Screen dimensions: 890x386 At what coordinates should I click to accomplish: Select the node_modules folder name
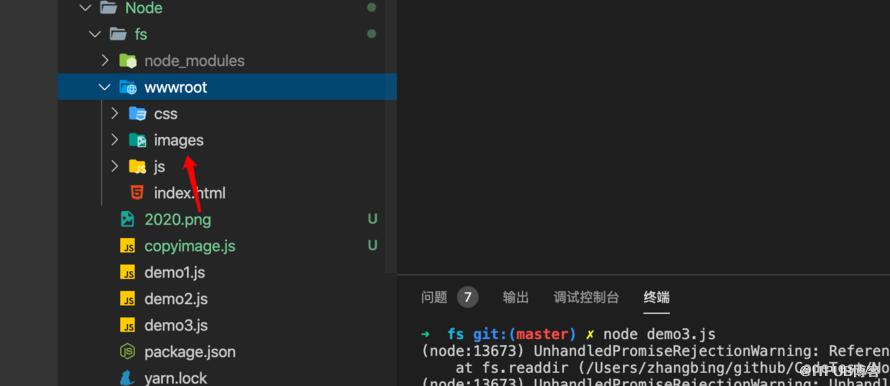[x=194, y=61]
